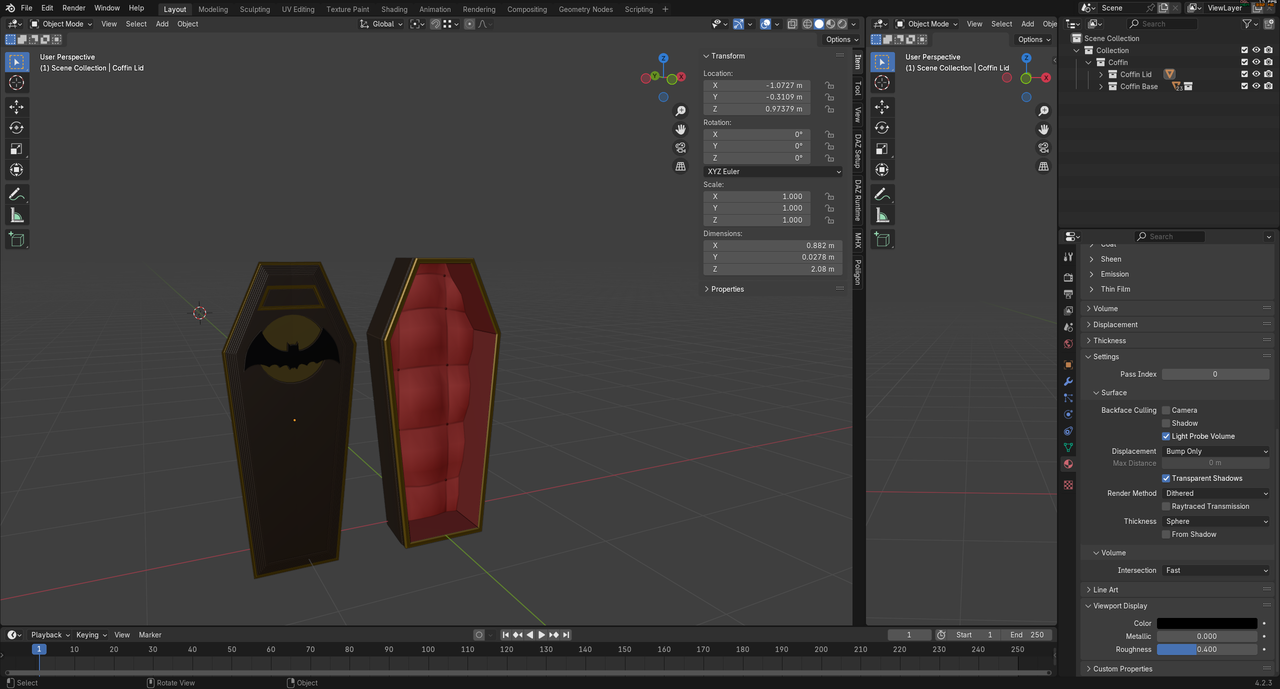Image resolution: width=1280 pixels, height=689 pixels.
Task: Click the Location X field in the Transform panel
Action: 757,85
